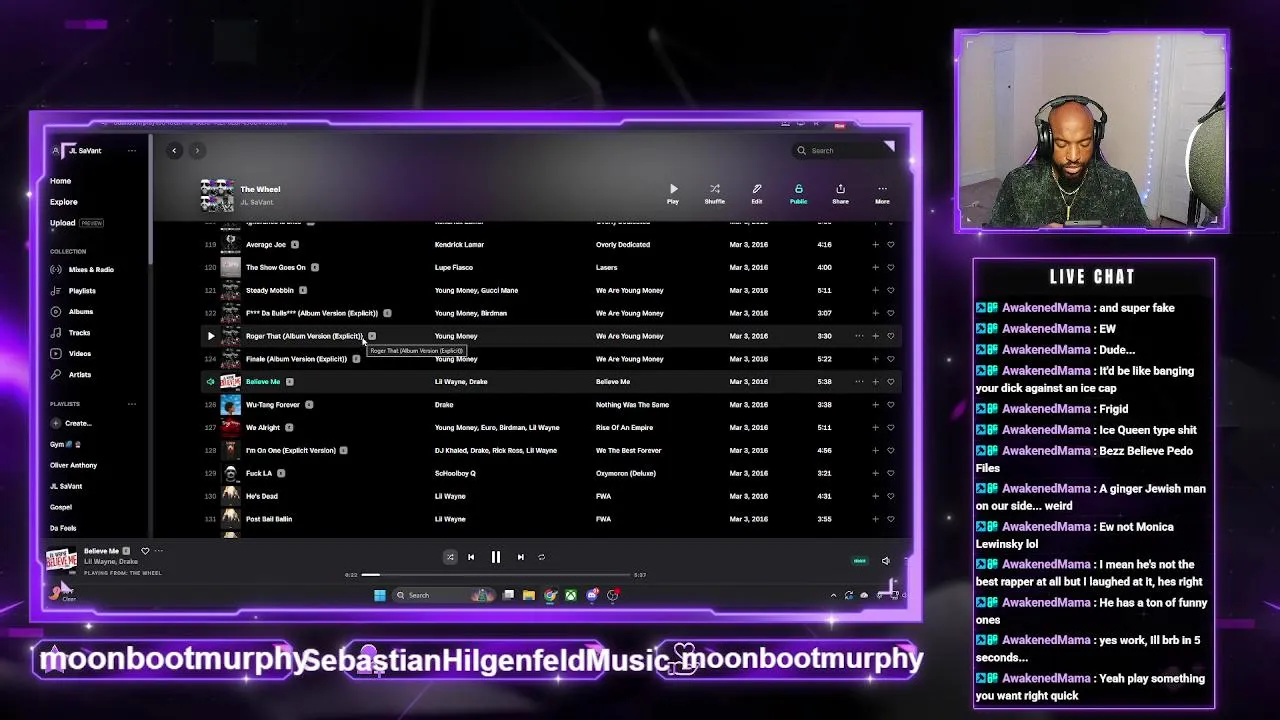The width and height of the screenshot is (1280, 720).
Task: Open now playing track options dots
Action: tap(158, 551)
